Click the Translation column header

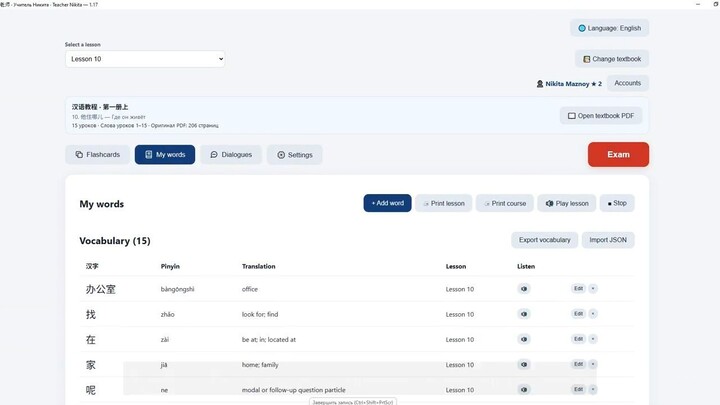259,266
